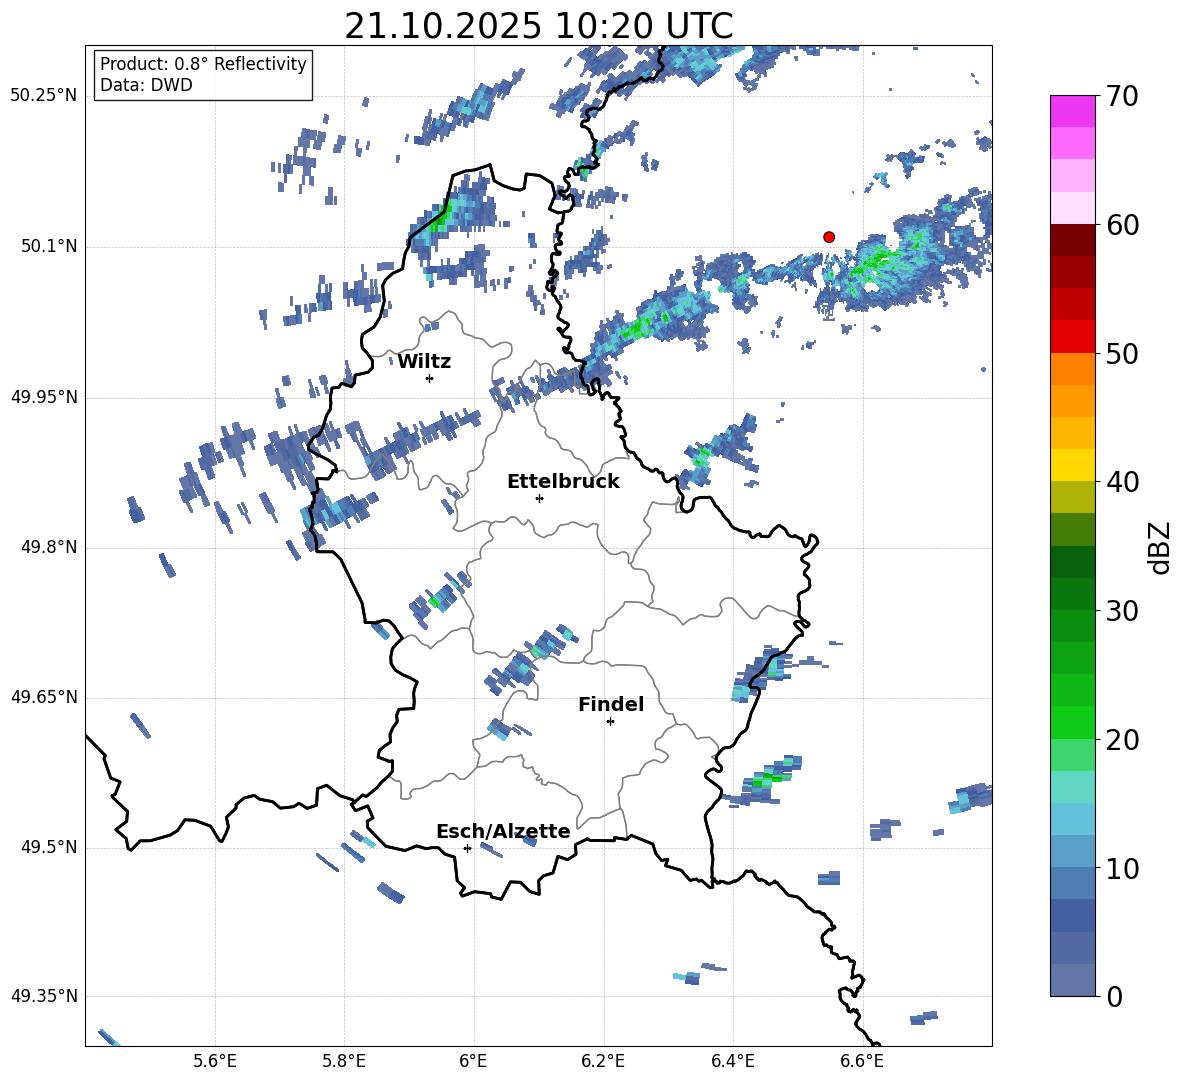Click the red dot marker on the map
Image resolution: width=1184 pixels, height=1081 pixels.
point(829,237)
